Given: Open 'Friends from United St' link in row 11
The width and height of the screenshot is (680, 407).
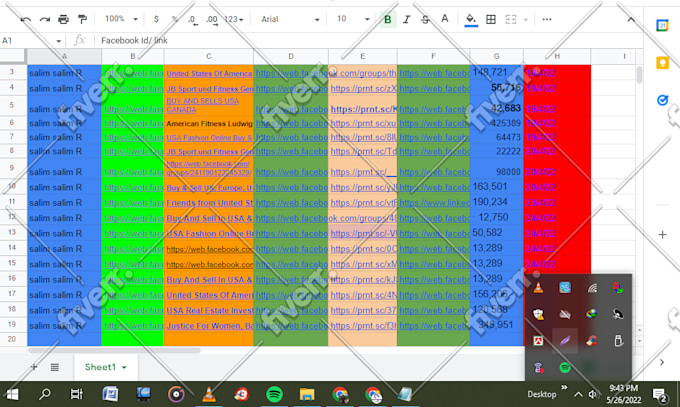Looking at the screenshot, I should coord(210,203).
